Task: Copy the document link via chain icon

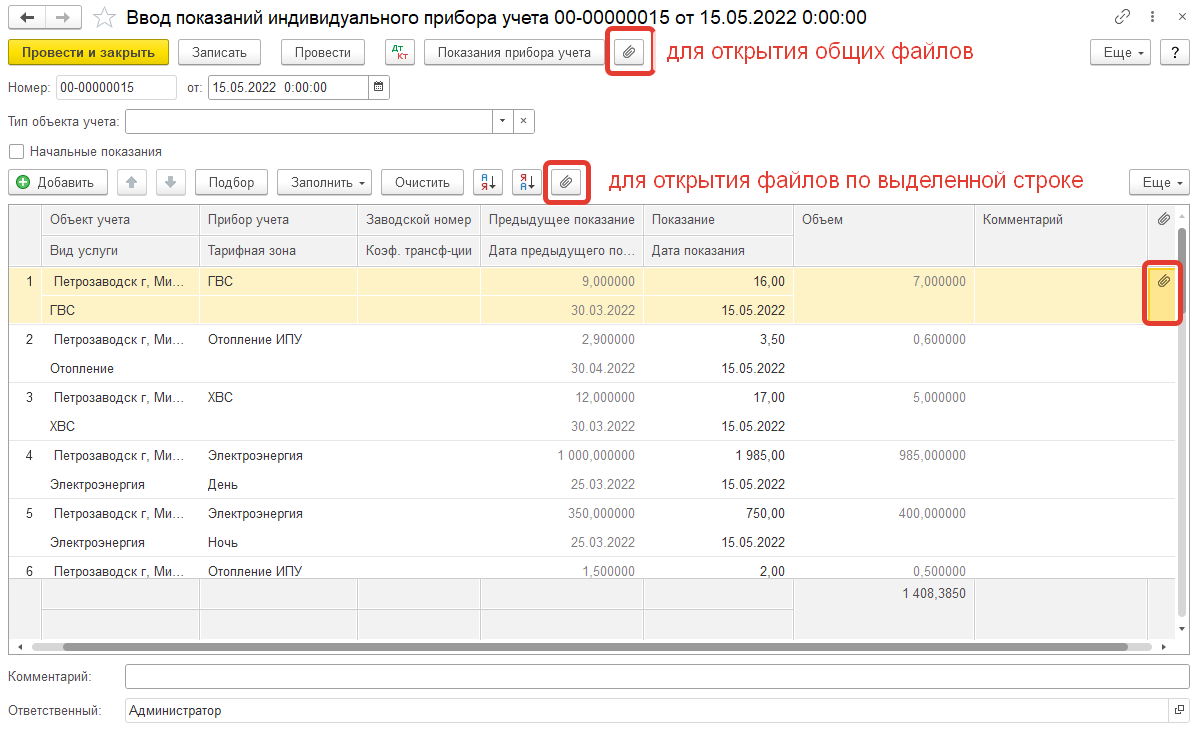Action: click(x=1122, y=18)
